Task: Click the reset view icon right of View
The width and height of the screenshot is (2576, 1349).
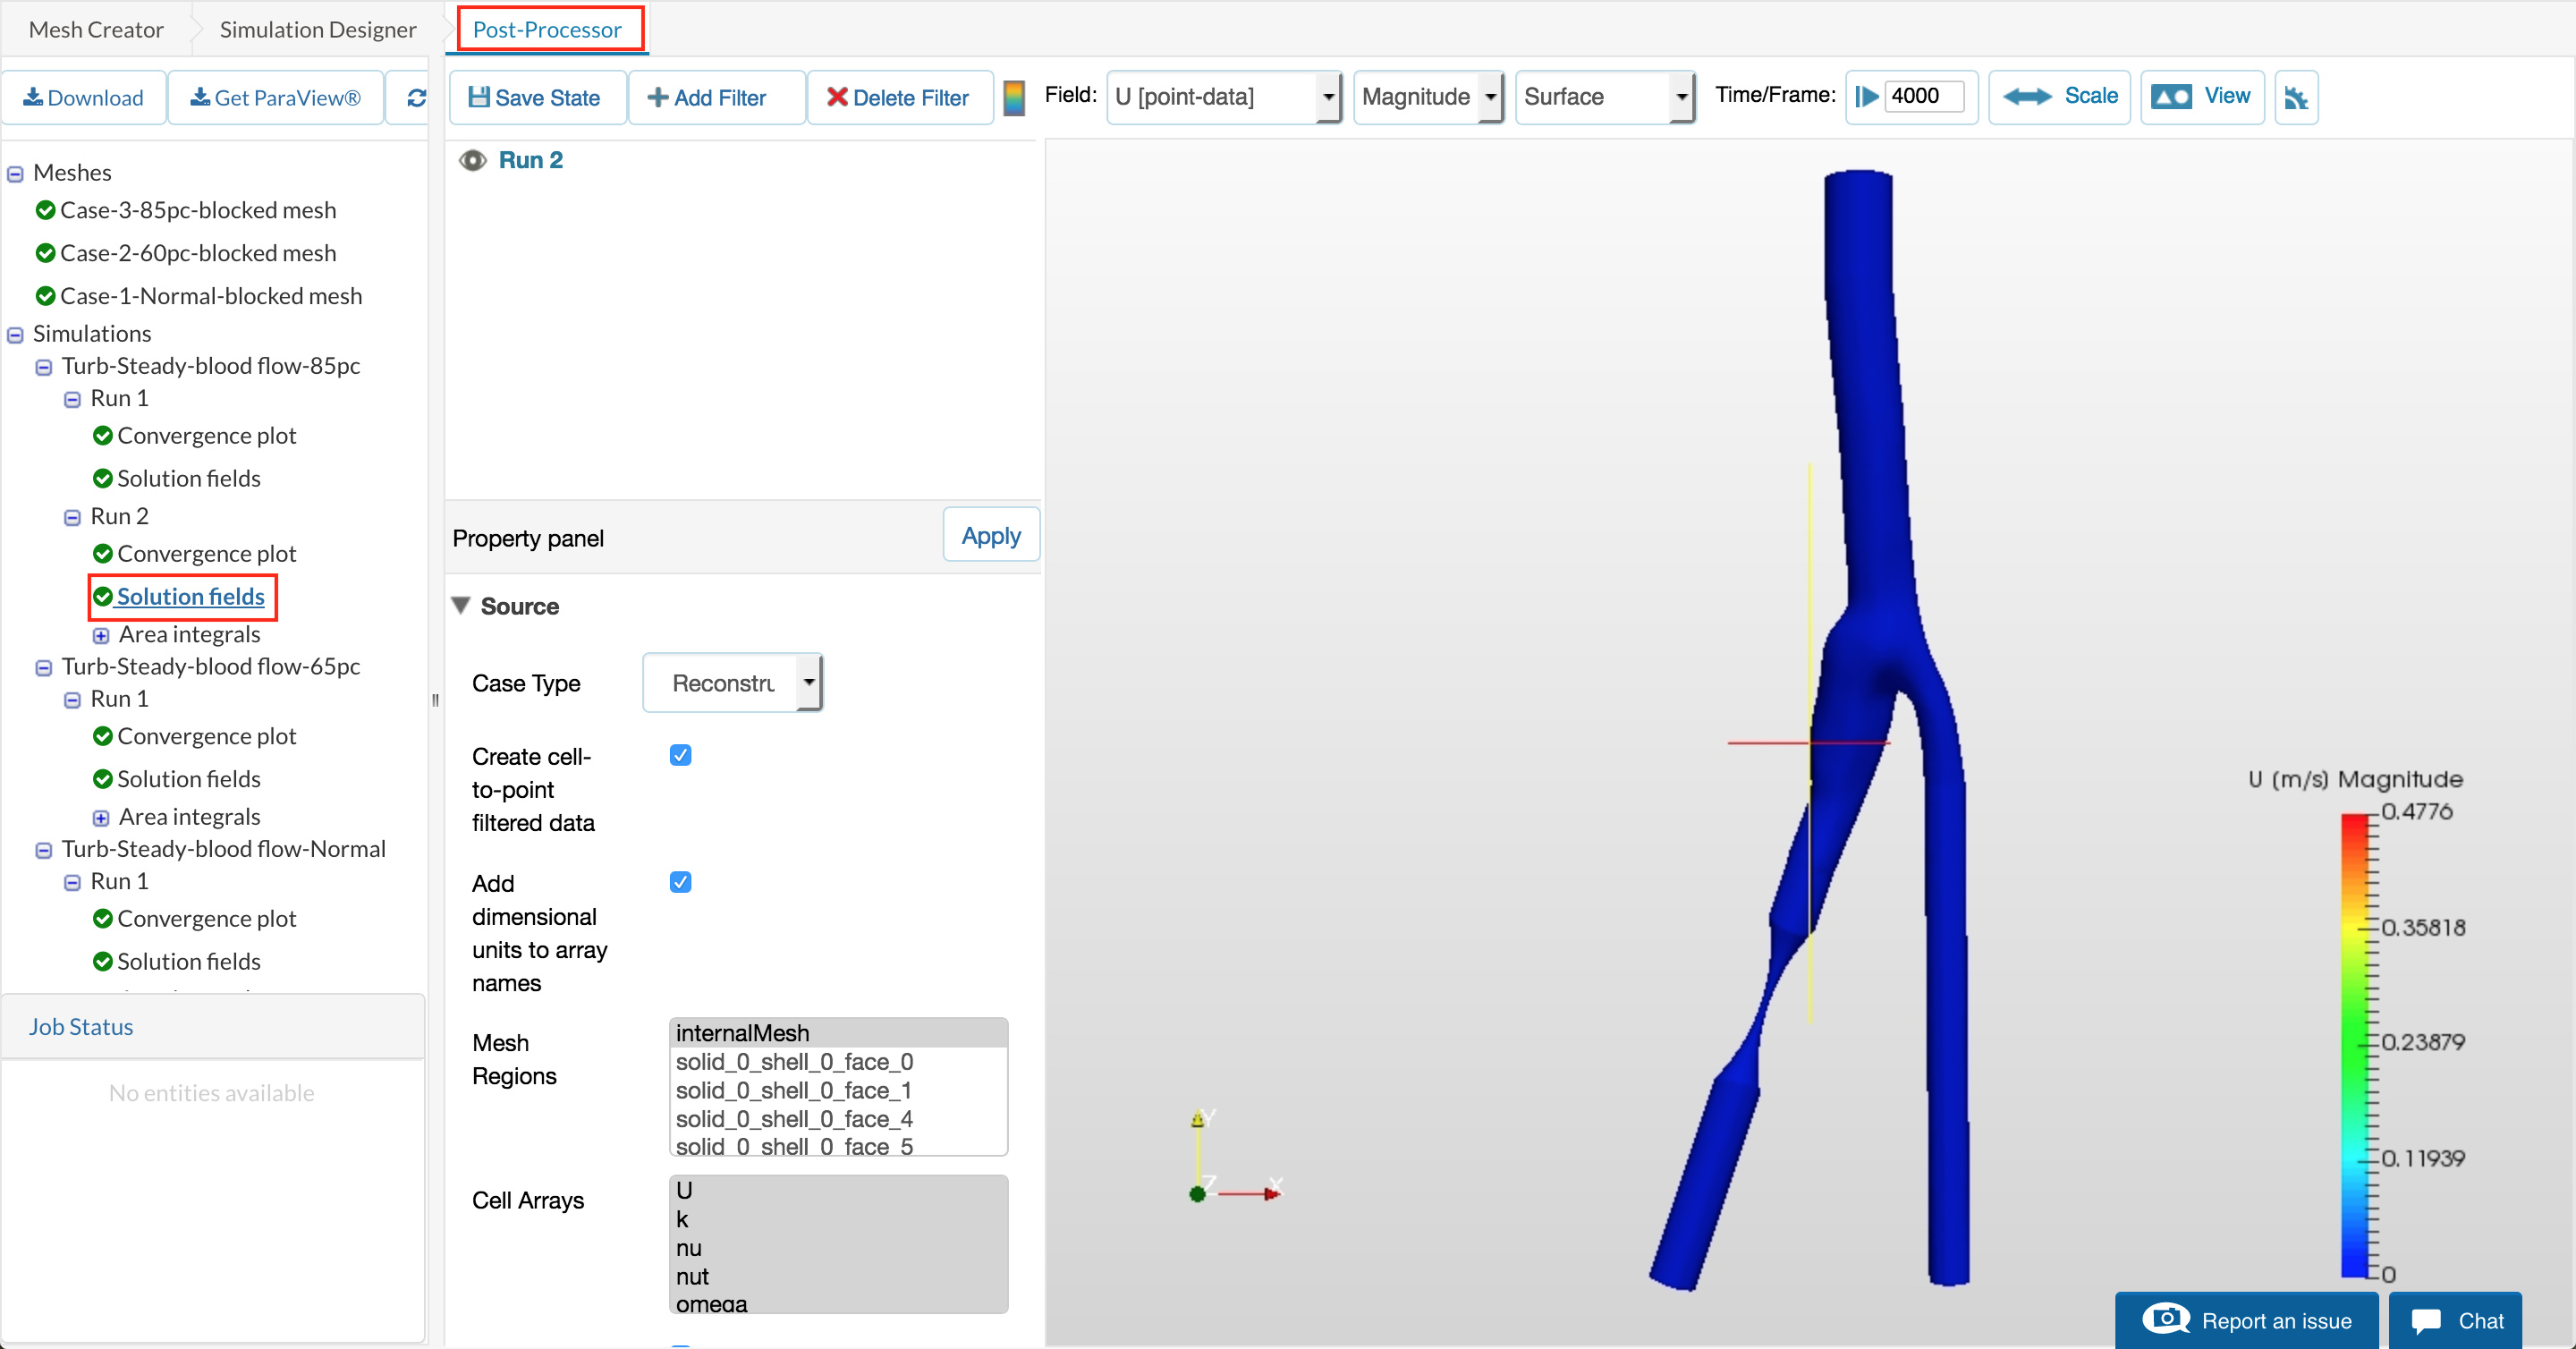Action: (2295, 97)
